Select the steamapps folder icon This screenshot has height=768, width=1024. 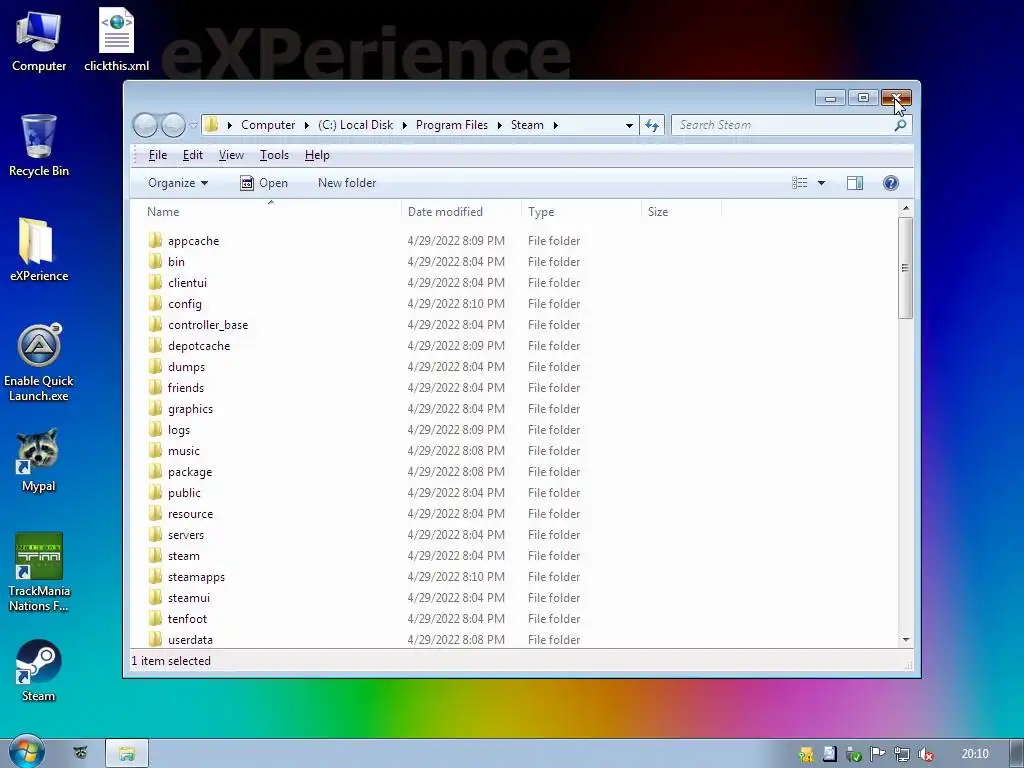coord(155,577)
